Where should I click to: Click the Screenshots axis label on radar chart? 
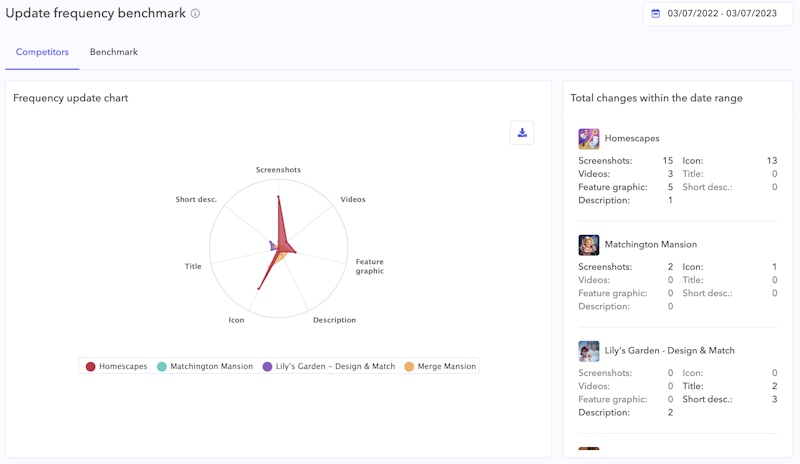[278, 170]
